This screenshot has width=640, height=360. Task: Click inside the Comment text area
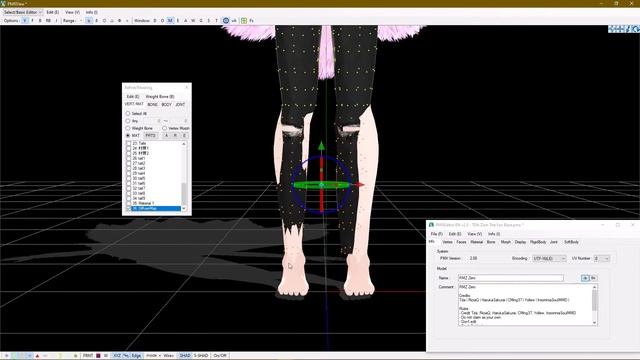coord(525,305)
